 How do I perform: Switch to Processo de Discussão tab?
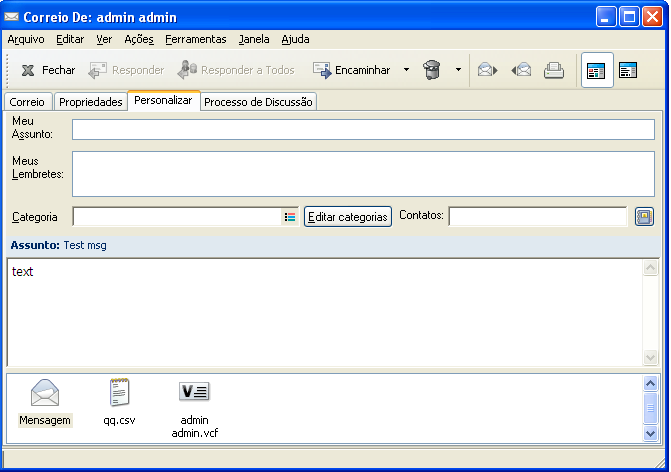pos(258,102)
